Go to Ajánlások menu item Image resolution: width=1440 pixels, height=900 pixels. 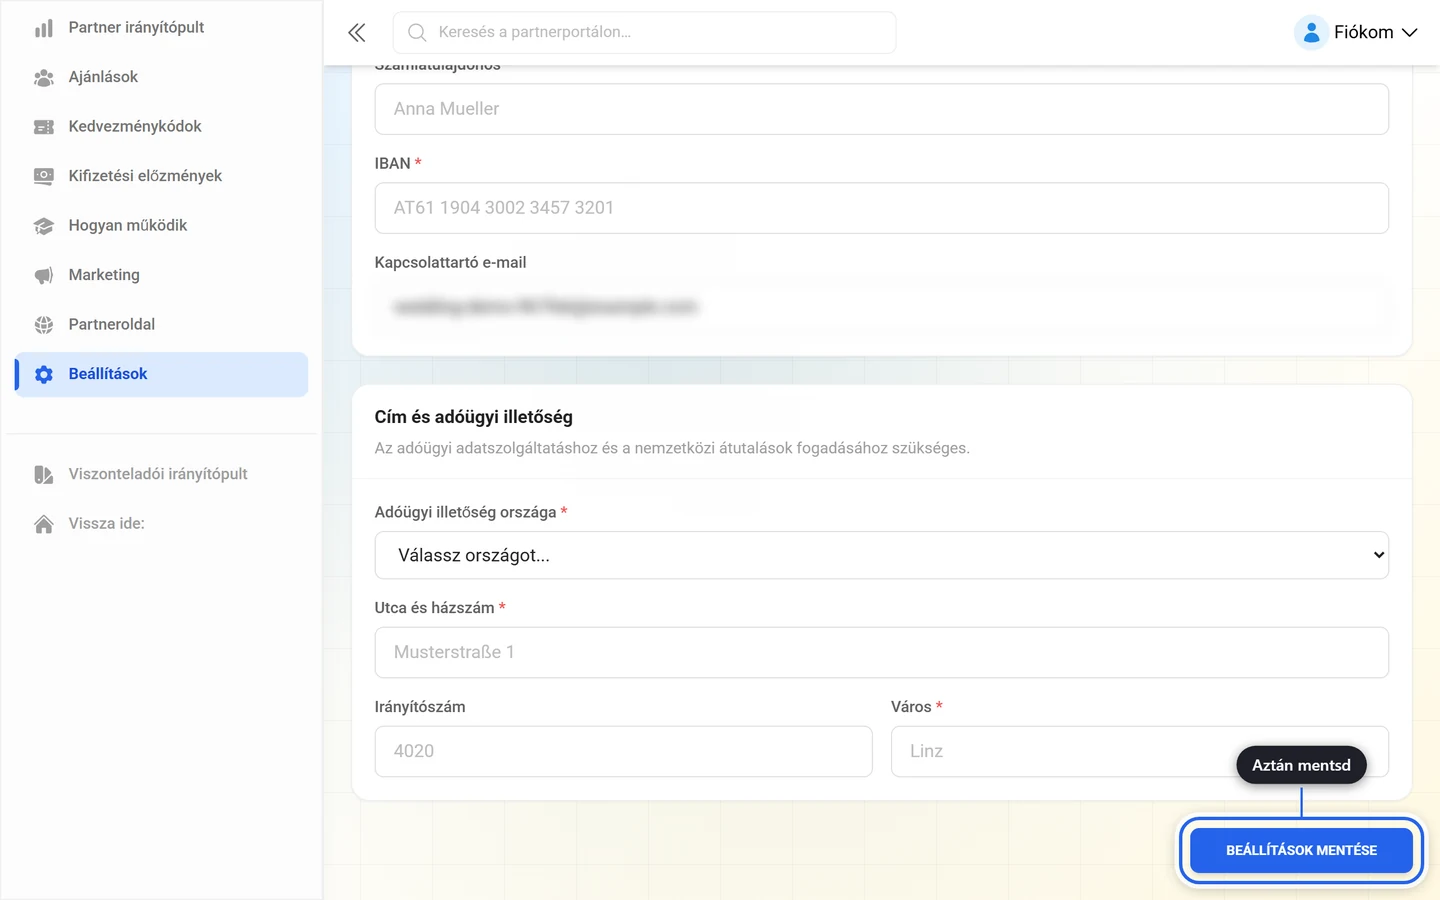[161, 77]
